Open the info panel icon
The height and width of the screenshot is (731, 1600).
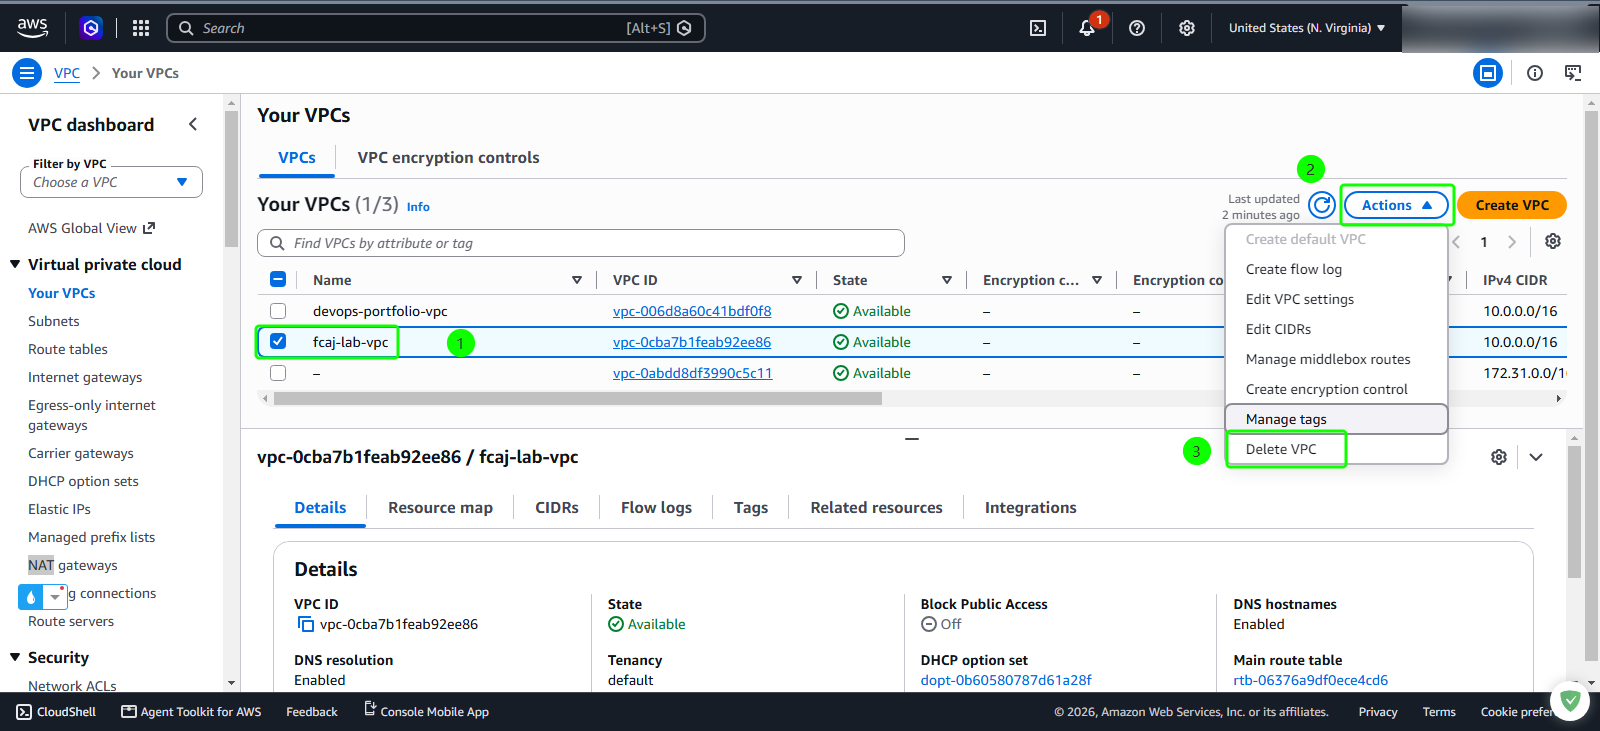pyautogui.click(x=1535, y=73)
